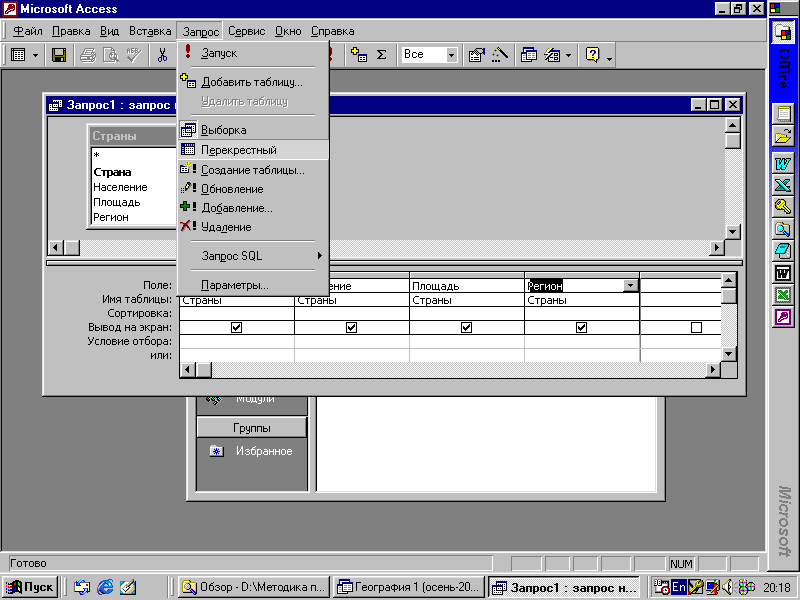Choose Перекрестный query type
Screen dimensions: 800x600
[253, 150]
